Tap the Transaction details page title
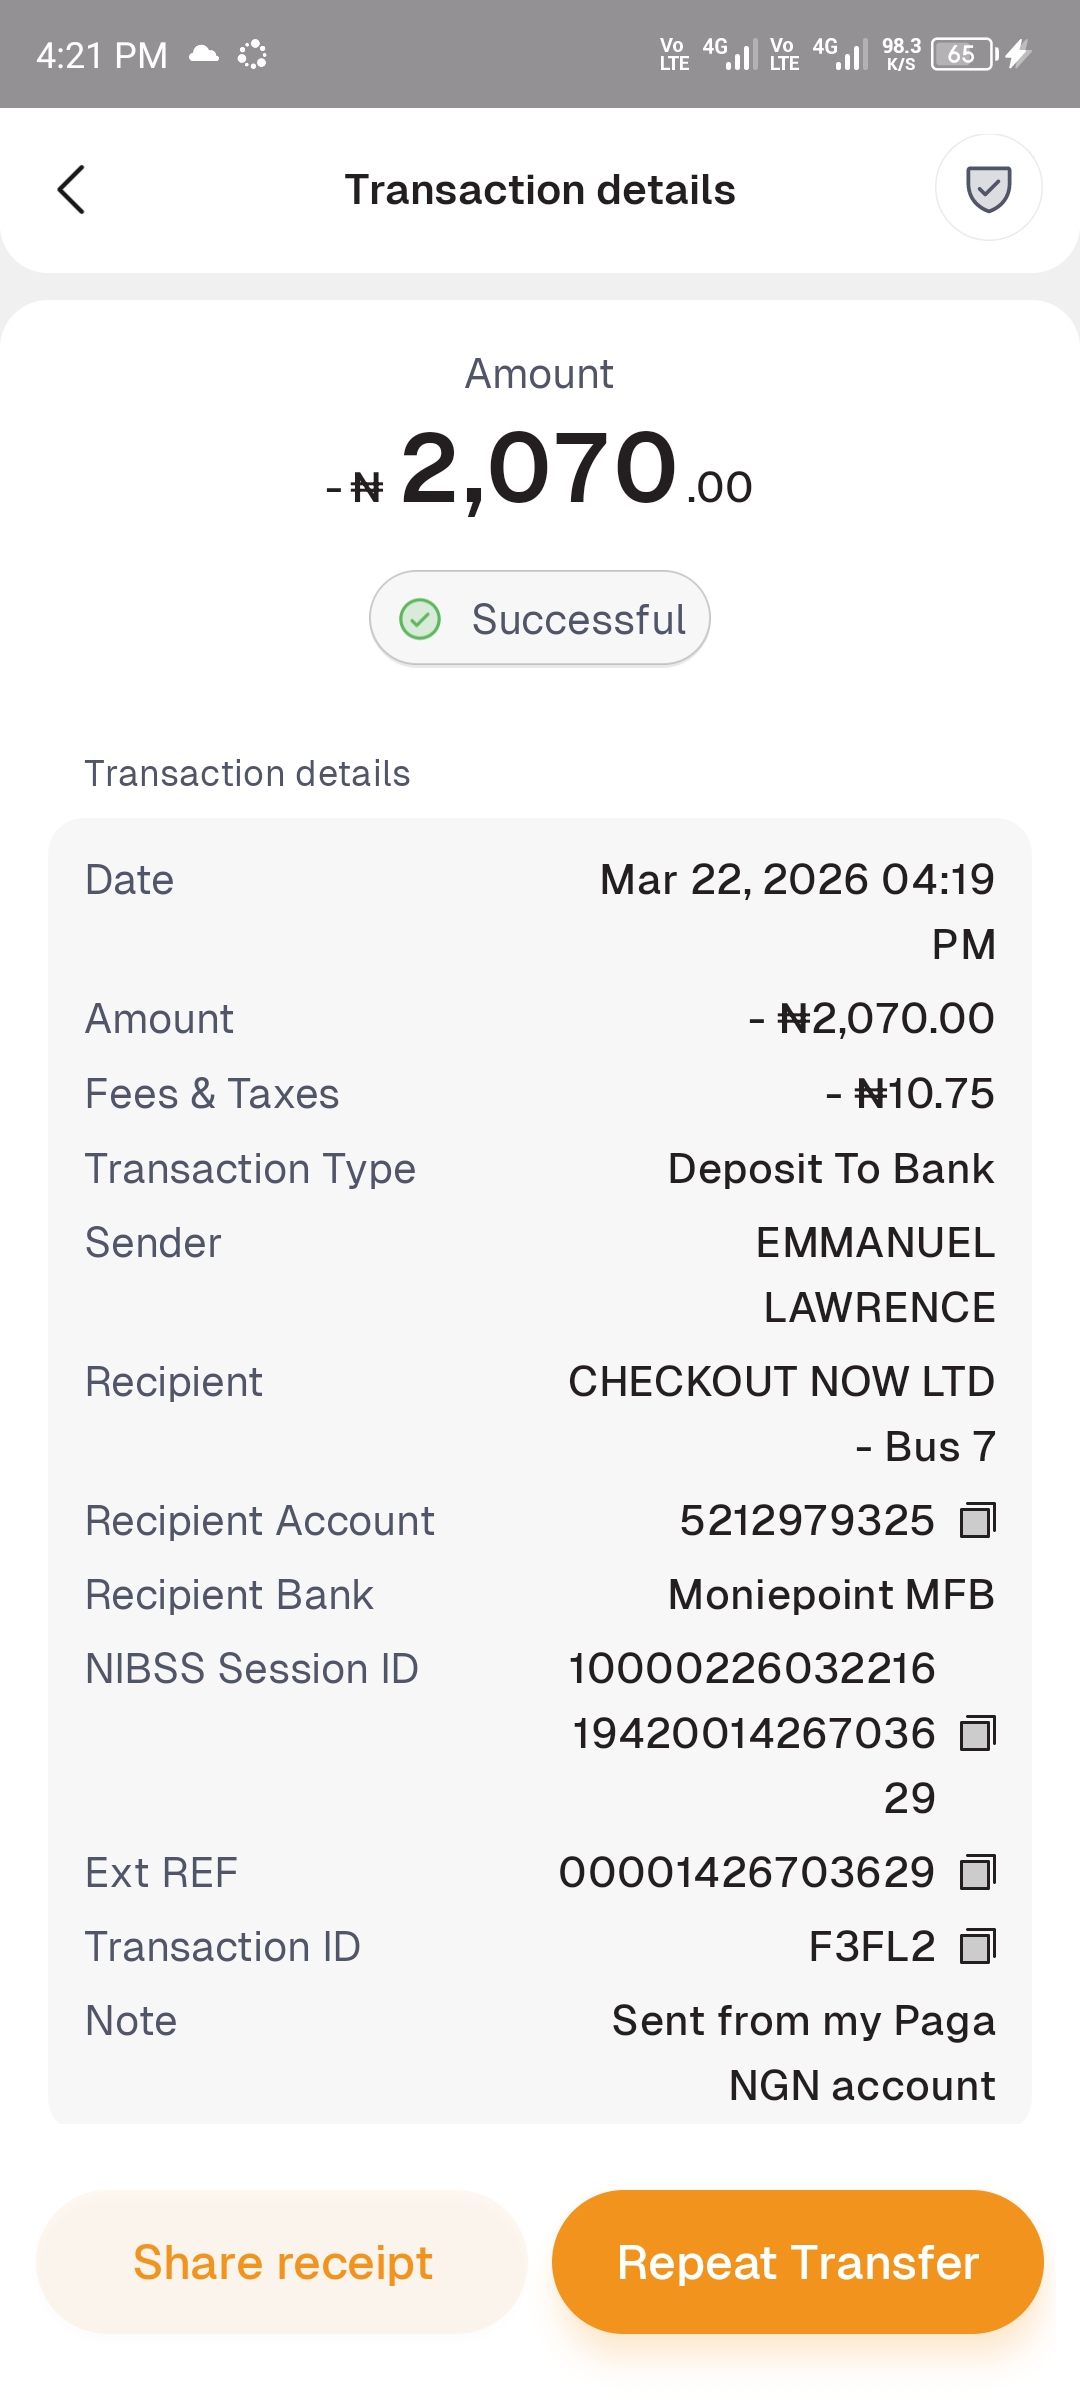The image size is (1080, 2400). tap(540, 190)
